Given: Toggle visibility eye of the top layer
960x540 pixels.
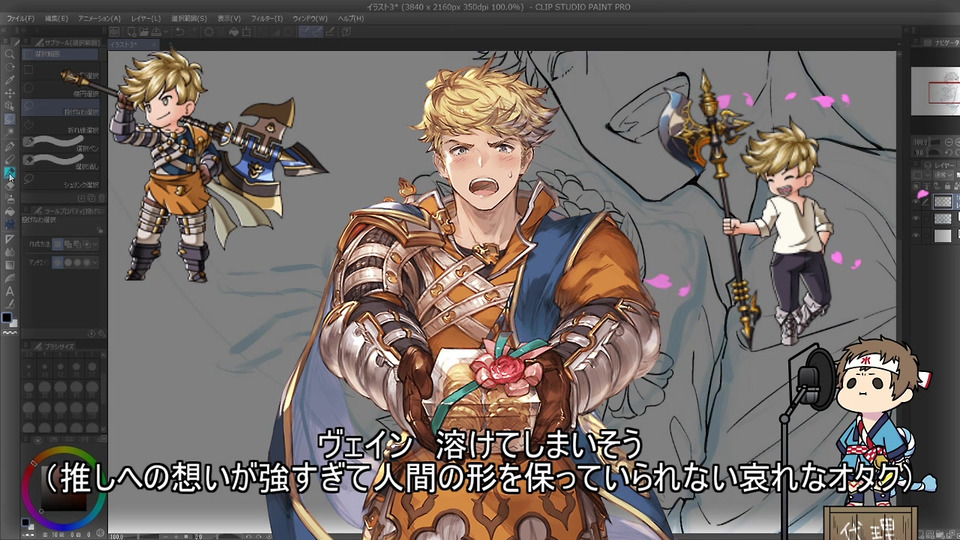Looking at the screenshot, I should (x=917, y=201).
